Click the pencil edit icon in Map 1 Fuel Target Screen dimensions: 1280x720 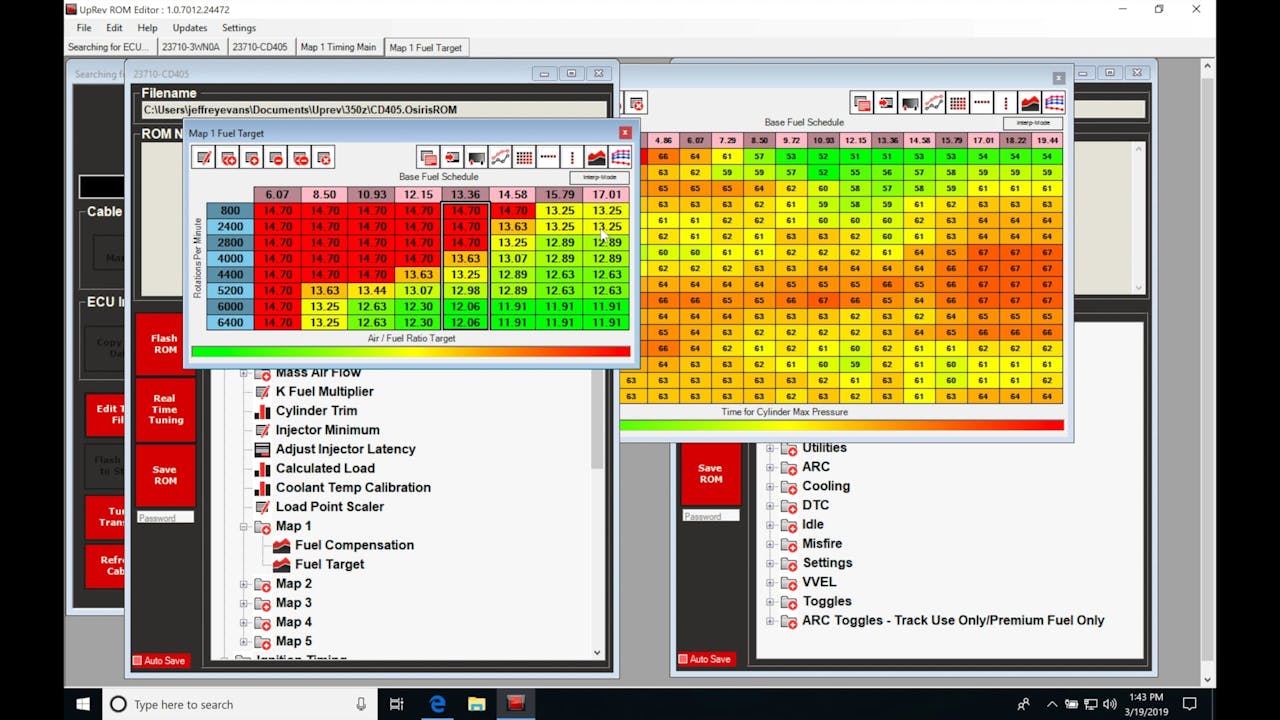(204, 157)
